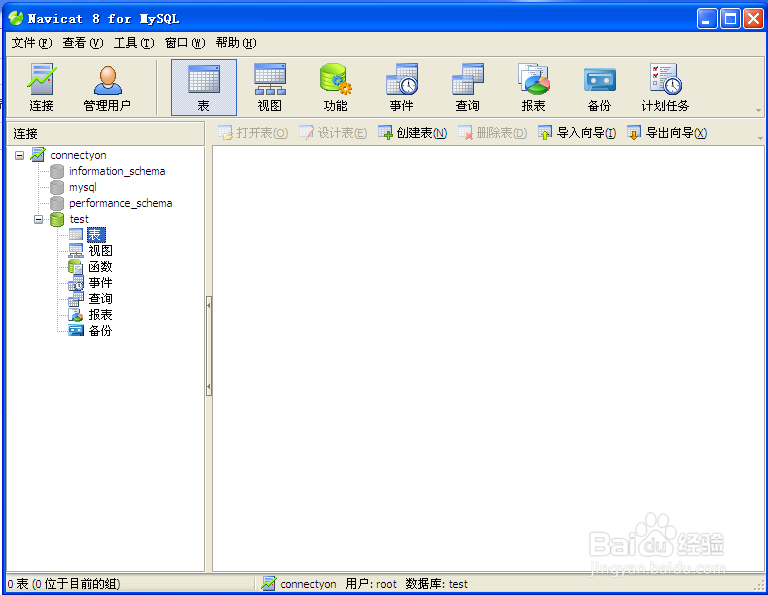Viewport: 768px width, 595px height.
Task: Click the empty table list area
Action: tap(488, 358)
